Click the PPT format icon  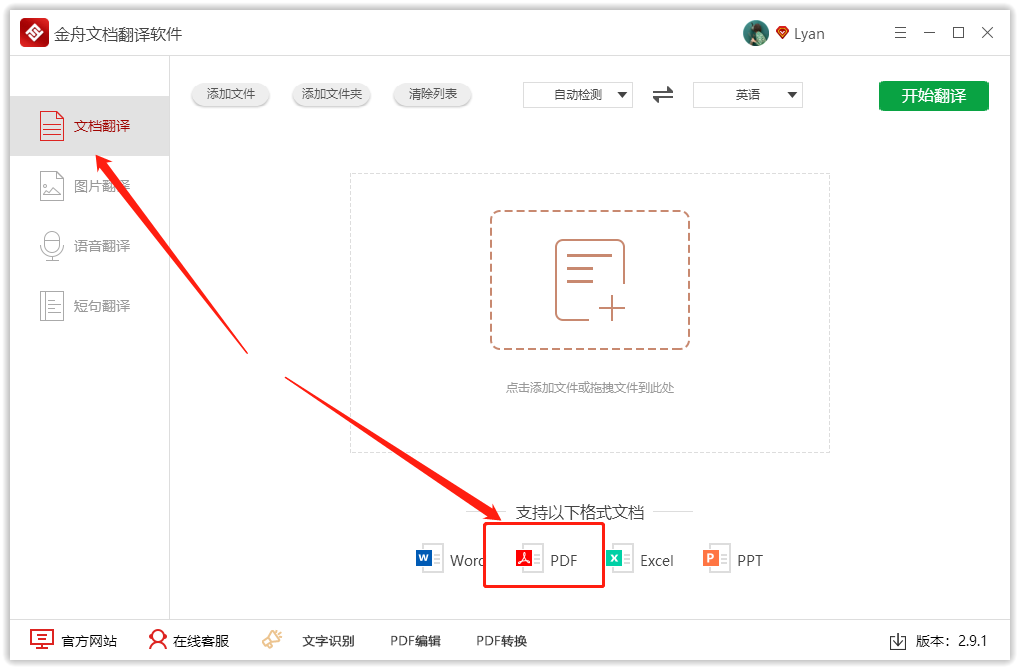click(717, 558)
